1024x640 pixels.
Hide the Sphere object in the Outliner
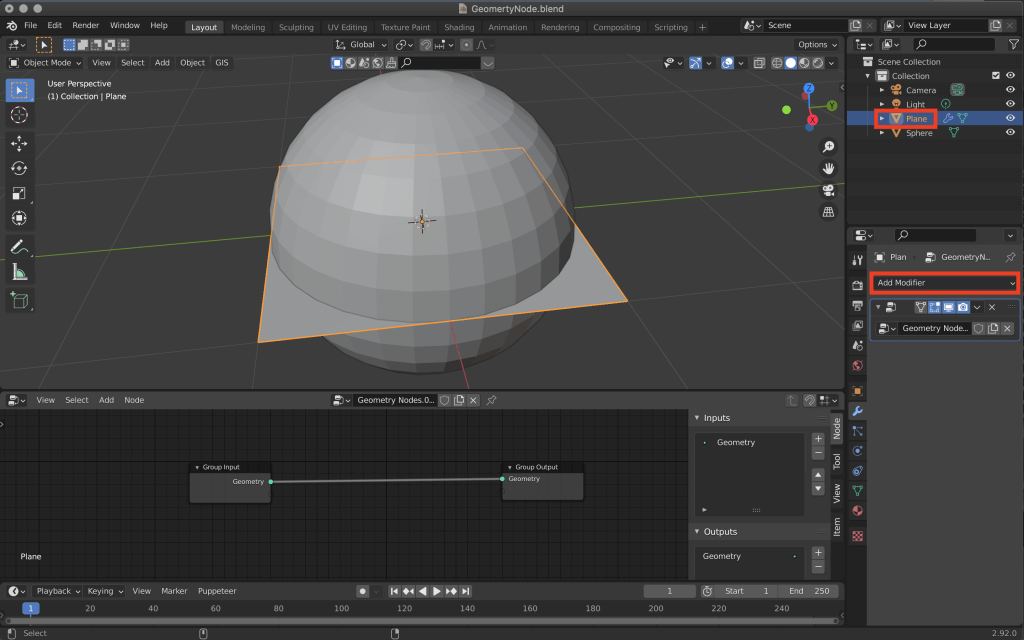[1010, 133]
